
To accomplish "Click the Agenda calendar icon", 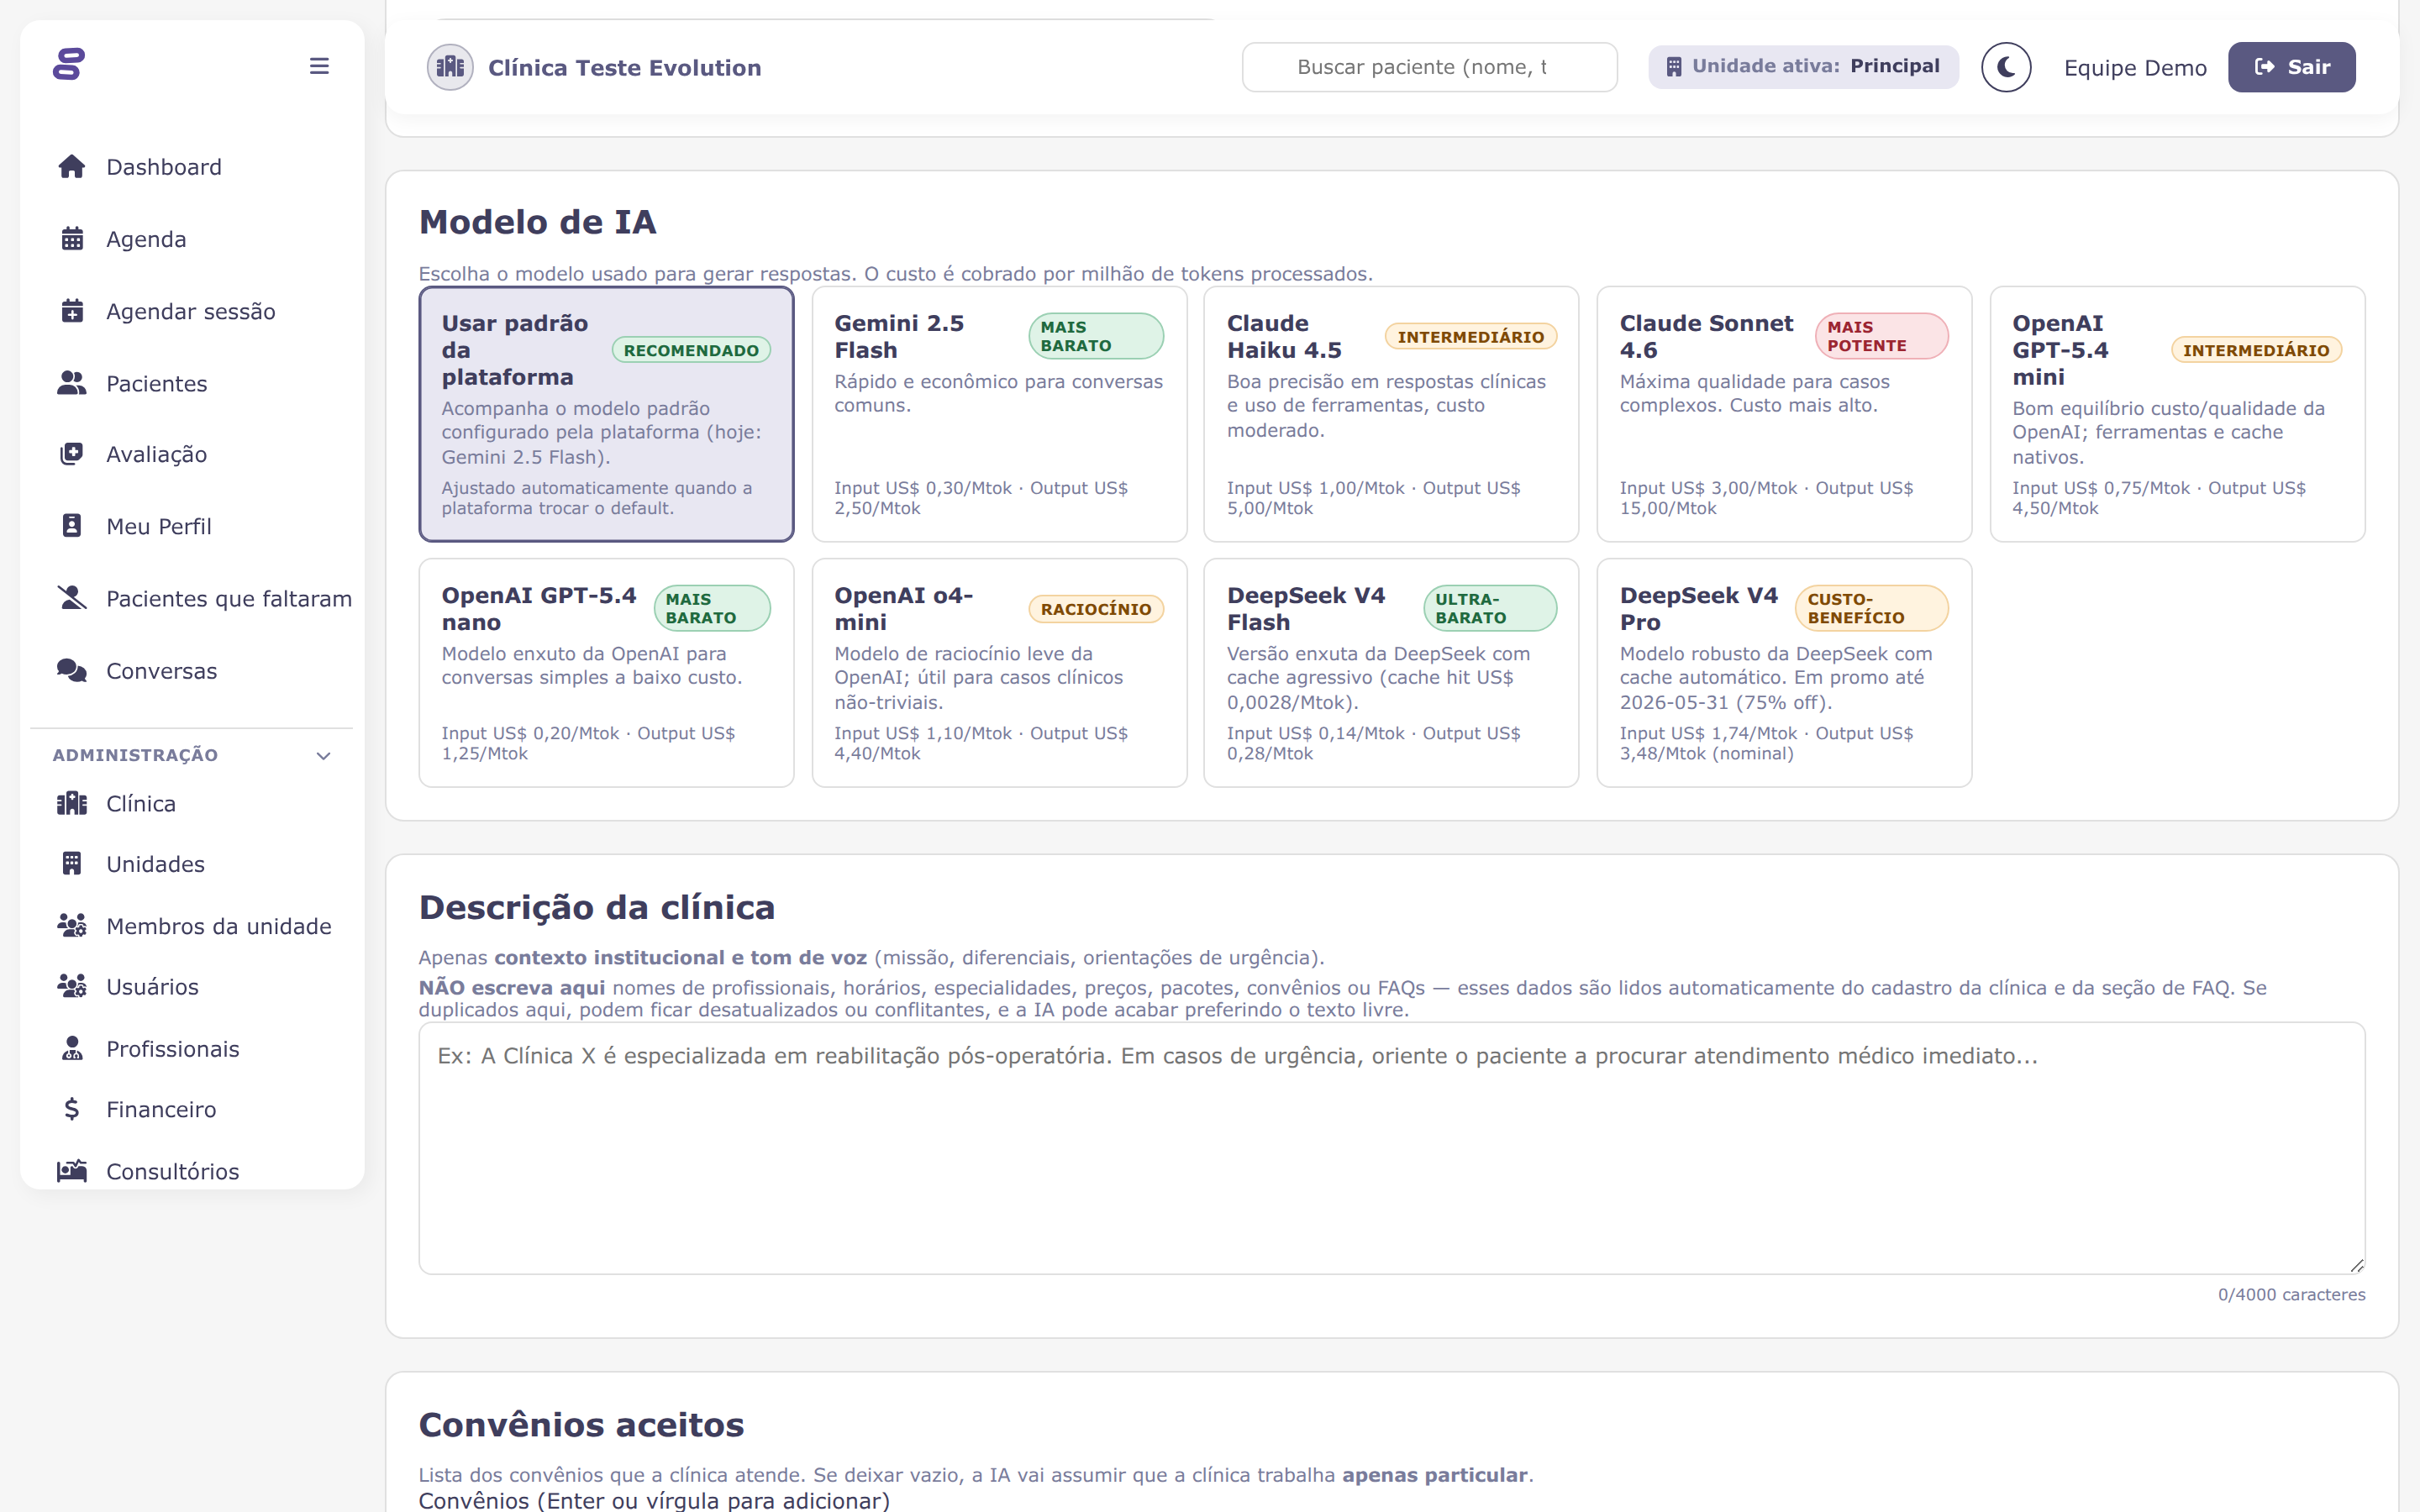I will tap(72, 239).
